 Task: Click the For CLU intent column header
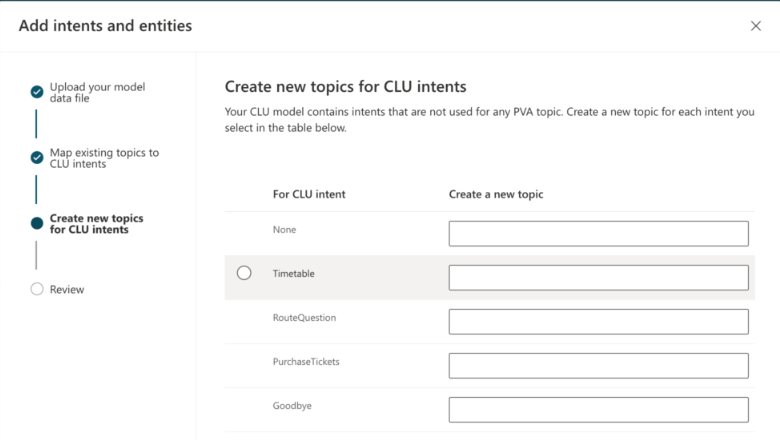[309, 194]
